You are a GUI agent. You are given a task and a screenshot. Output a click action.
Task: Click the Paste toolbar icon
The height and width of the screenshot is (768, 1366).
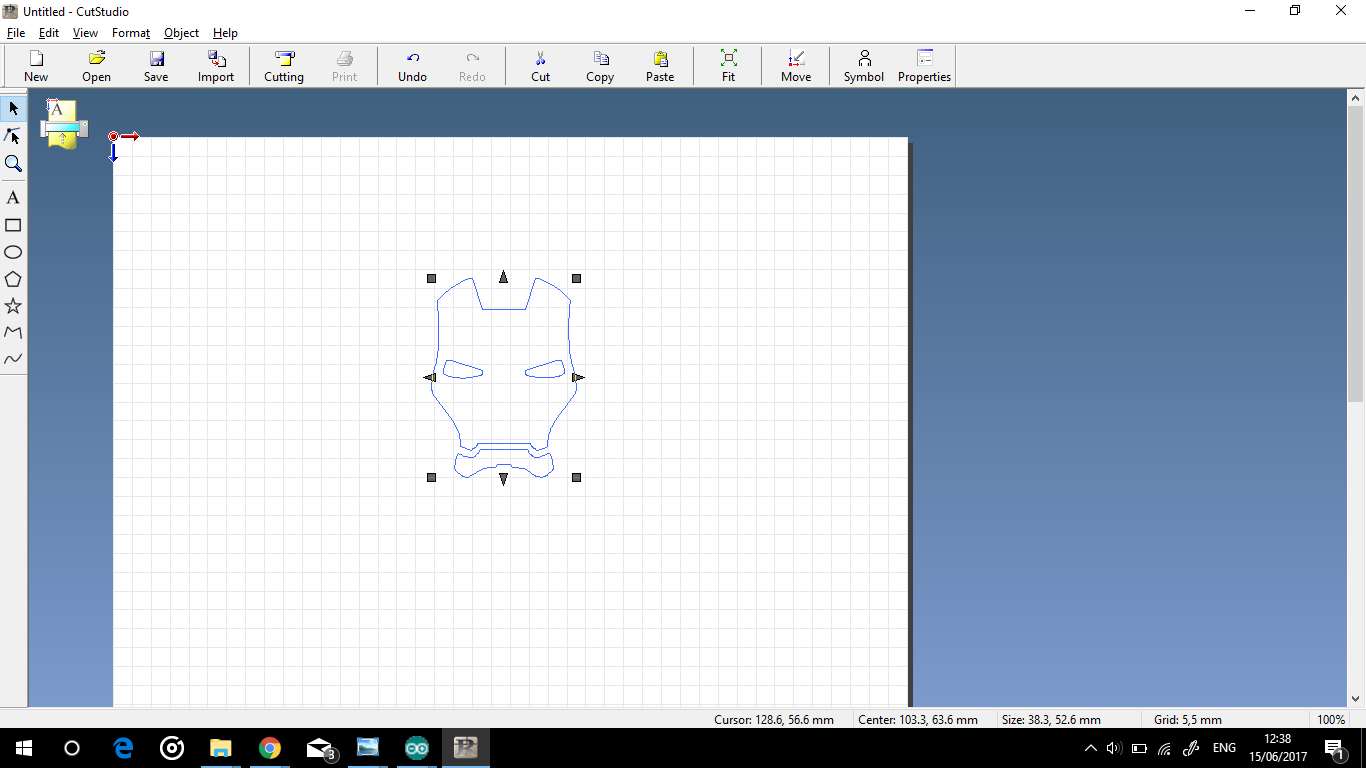point(660,66)
